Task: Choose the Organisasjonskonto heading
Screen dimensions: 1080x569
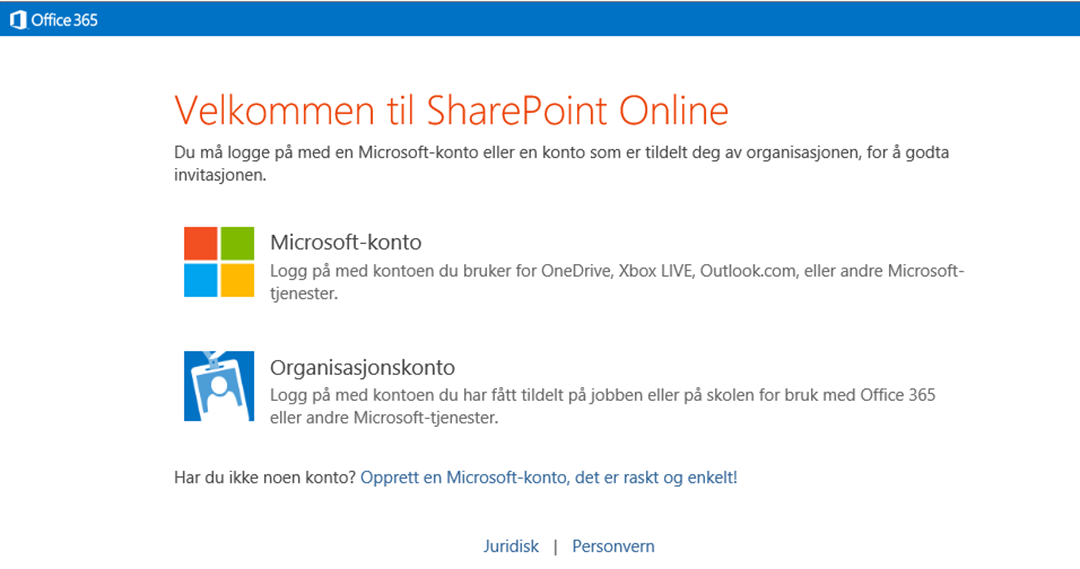Action: point(362,367)
